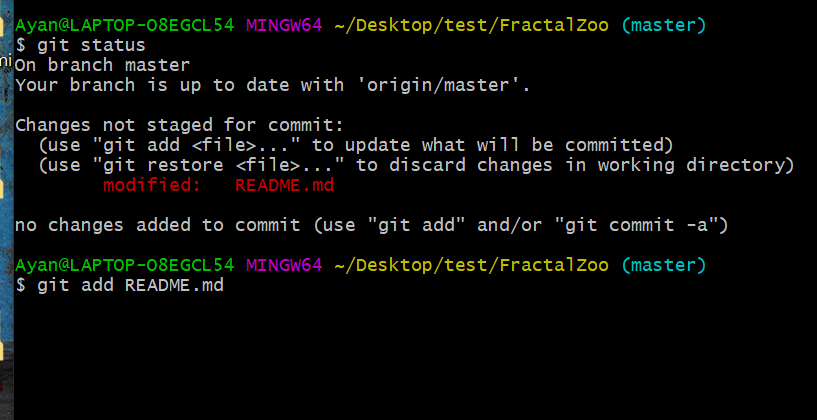Click the first purple MINGW64 label
817x420 pixels.
(284, 25)
